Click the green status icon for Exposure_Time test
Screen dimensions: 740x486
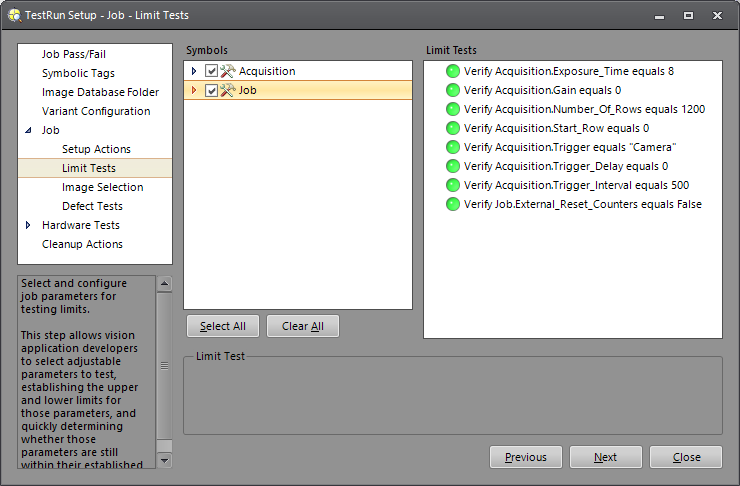click(453, 71)
